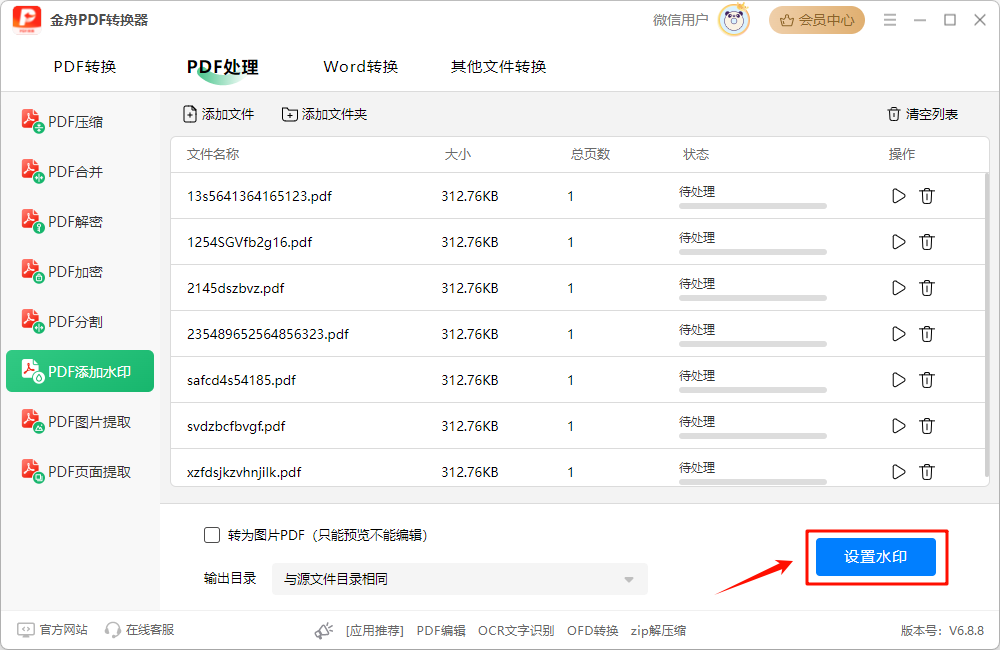Click the panda user avatar

[734, 20]
